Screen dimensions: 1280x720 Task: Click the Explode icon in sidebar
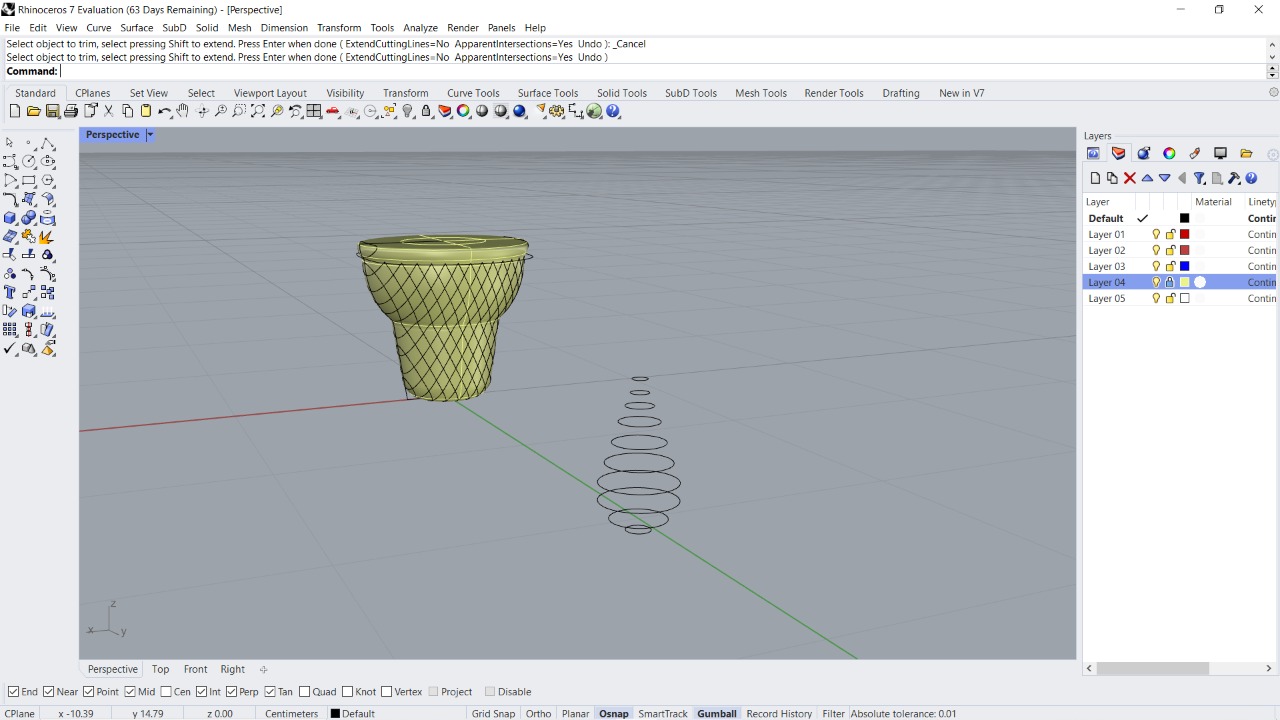coord(48,236)
